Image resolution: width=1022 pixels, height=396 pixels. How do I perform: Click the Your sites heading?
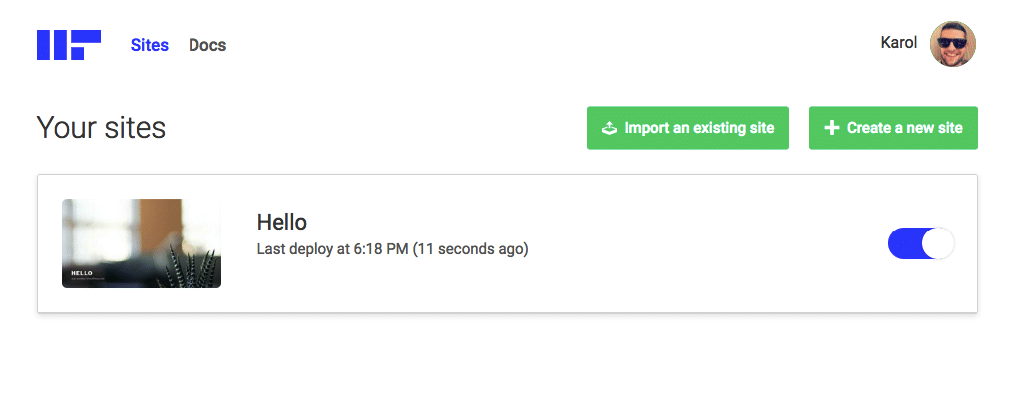click(x=101, y=128)
